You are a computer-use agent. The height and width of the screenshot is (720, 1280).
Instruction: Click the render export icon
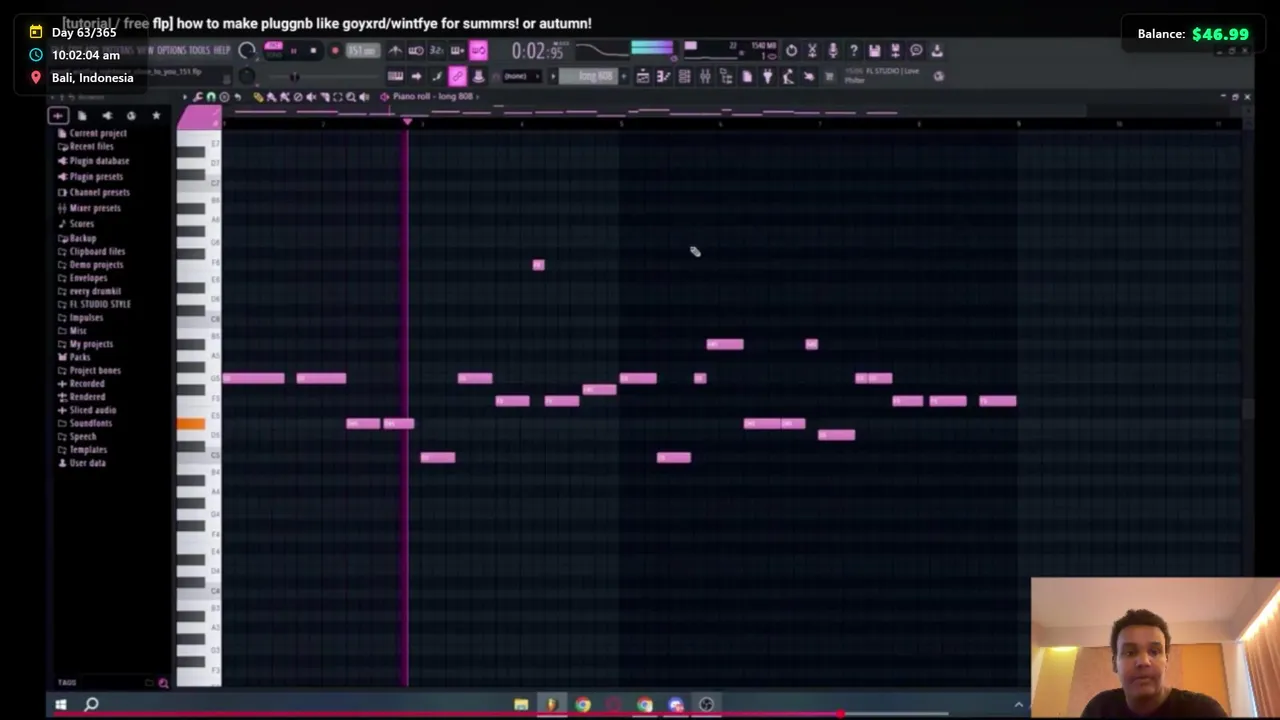(x=895, y=50)
